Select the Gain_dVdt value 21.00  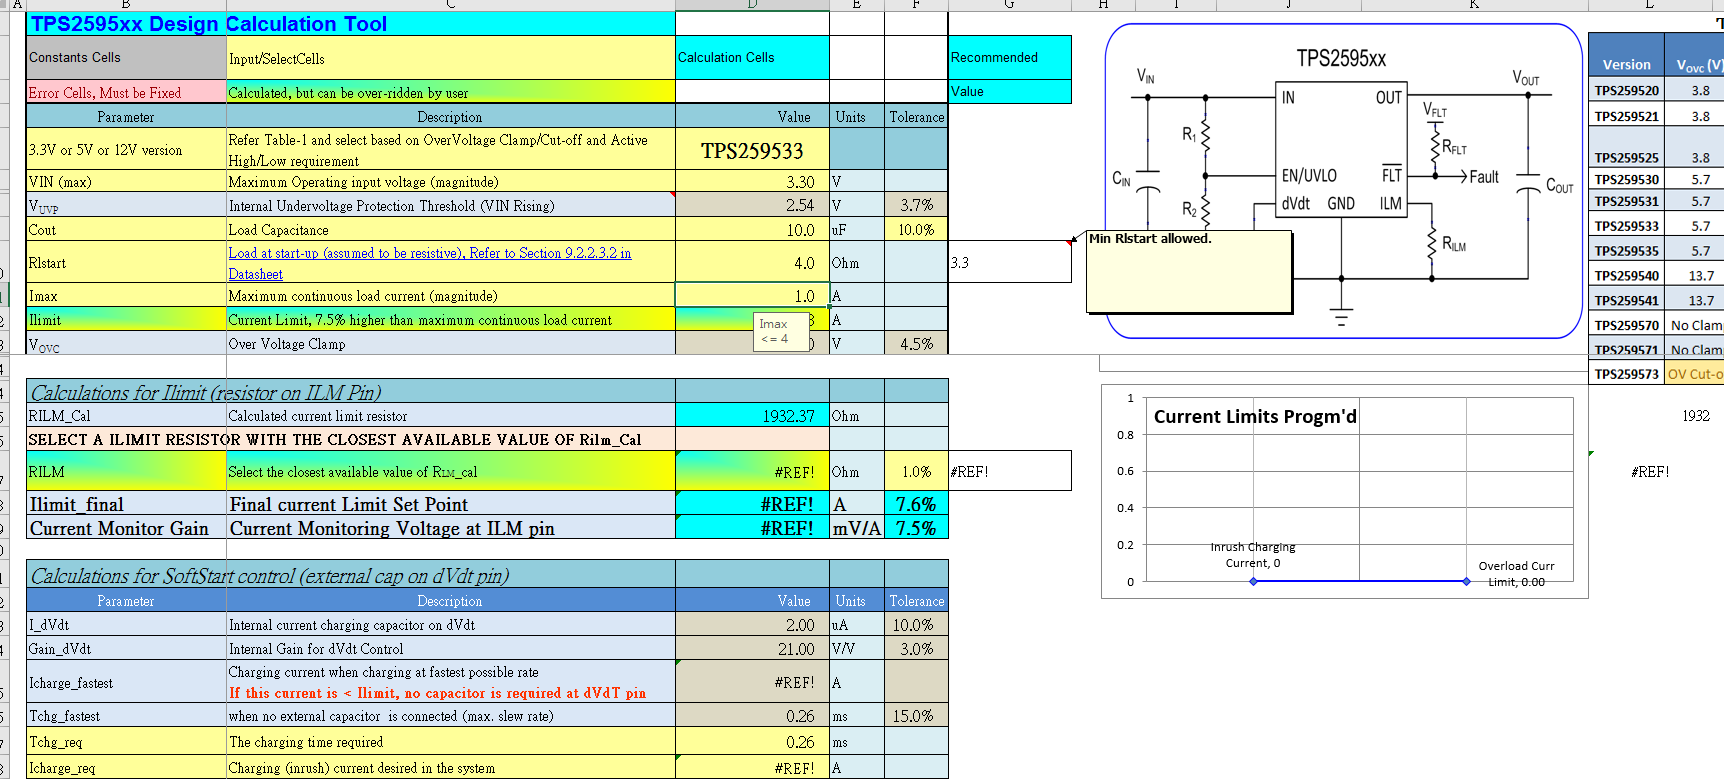752,649
